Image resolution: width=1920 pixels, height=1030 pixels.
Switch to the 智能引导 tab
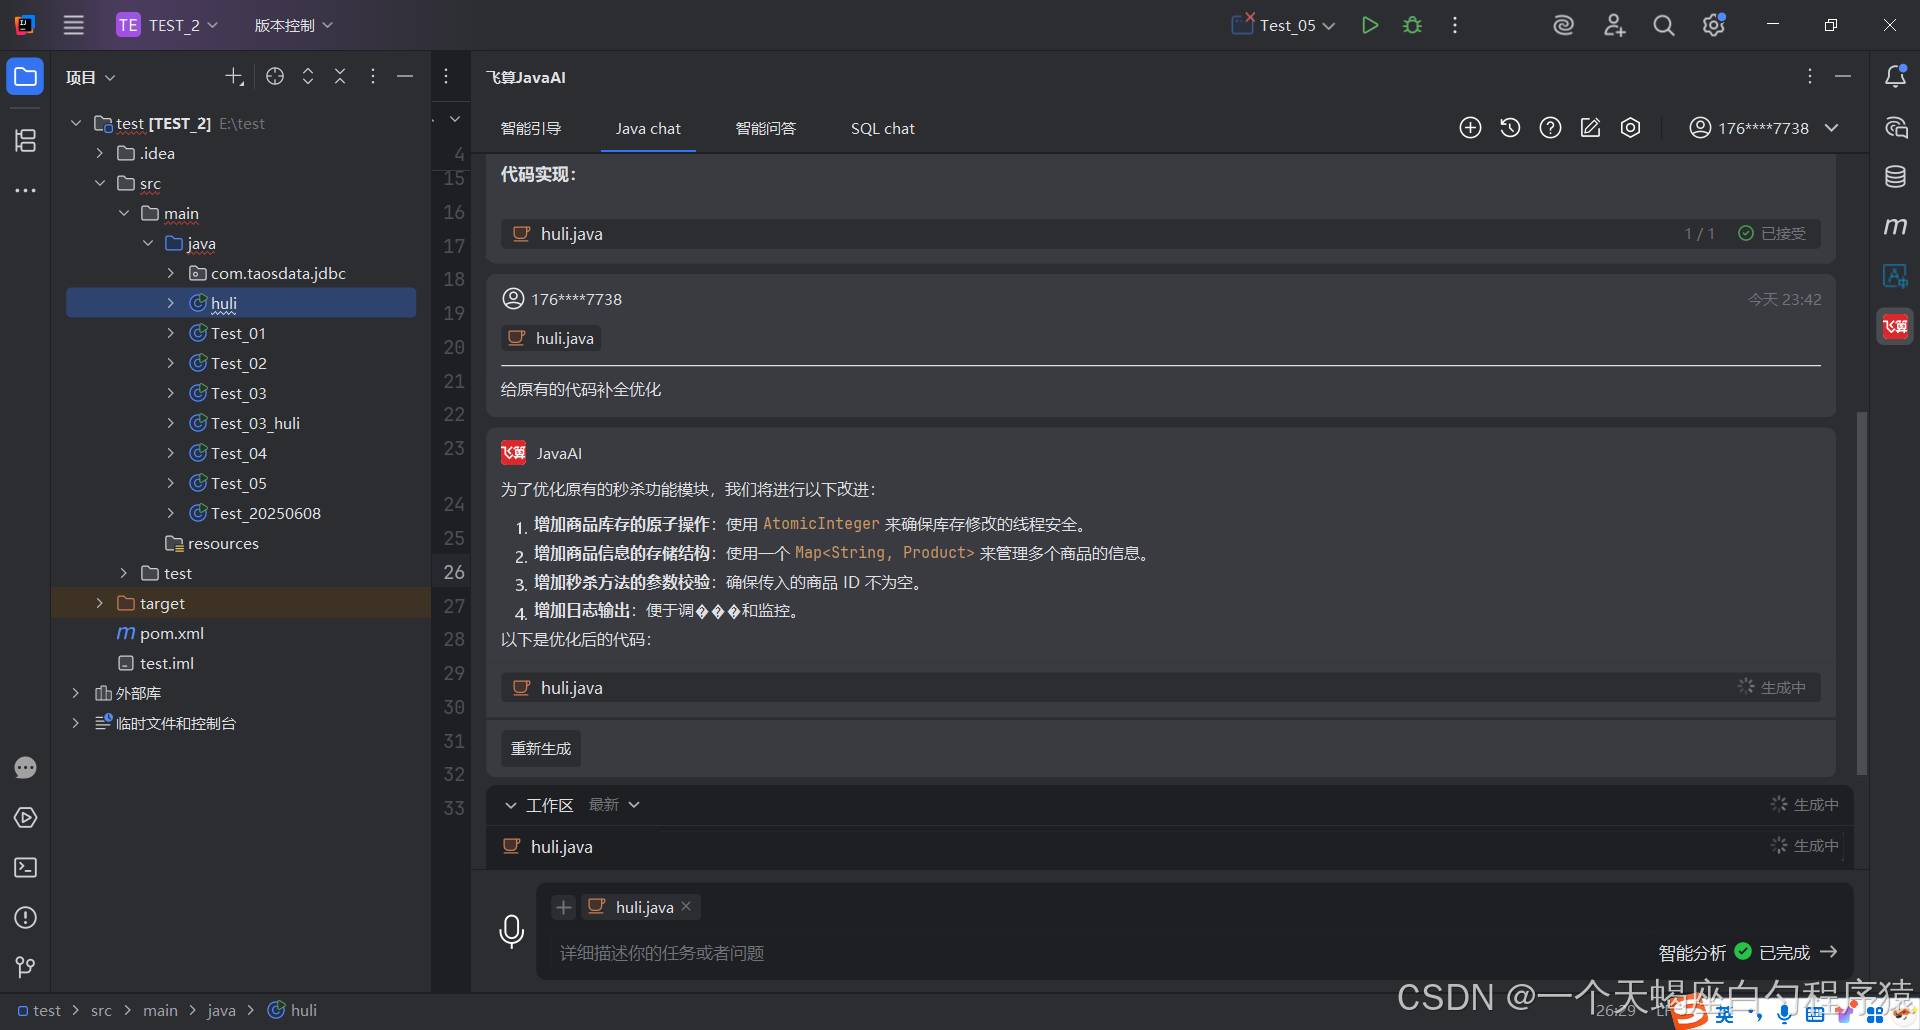point(531,128)
